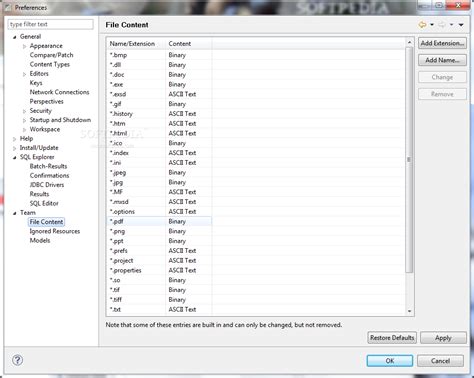Screen dimensions: 474x378
Task: Select Models under Team
Action: click(x=40, y=240)
